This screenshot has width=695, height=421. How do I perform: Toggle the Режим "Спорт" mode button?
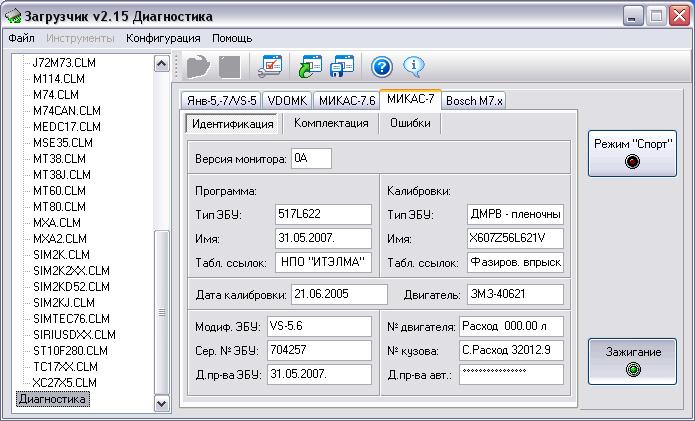pyautogui.click(x=632, y=152)
